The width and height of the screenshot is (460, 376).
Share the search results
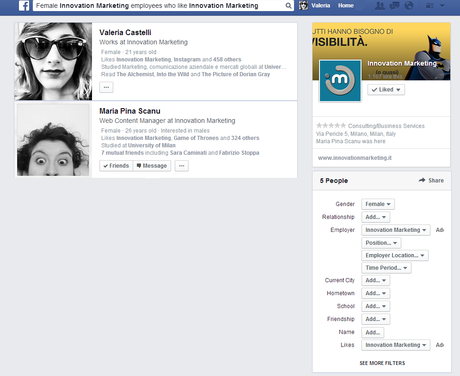[x=431, y=180]
